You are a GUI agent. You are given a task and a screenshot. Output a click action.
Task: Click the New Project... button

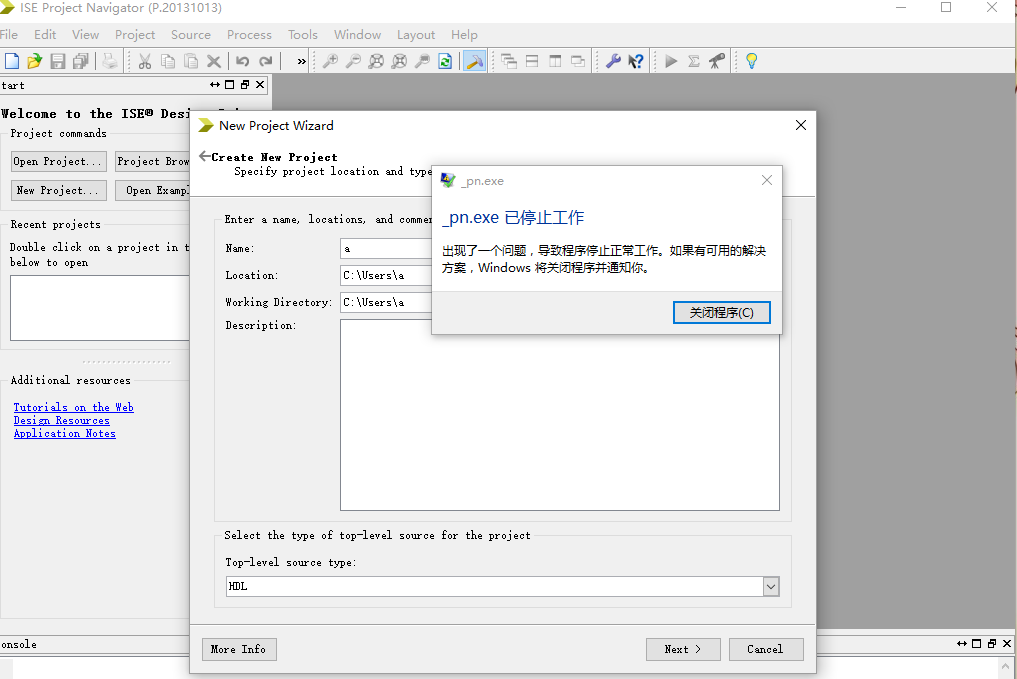59,190
